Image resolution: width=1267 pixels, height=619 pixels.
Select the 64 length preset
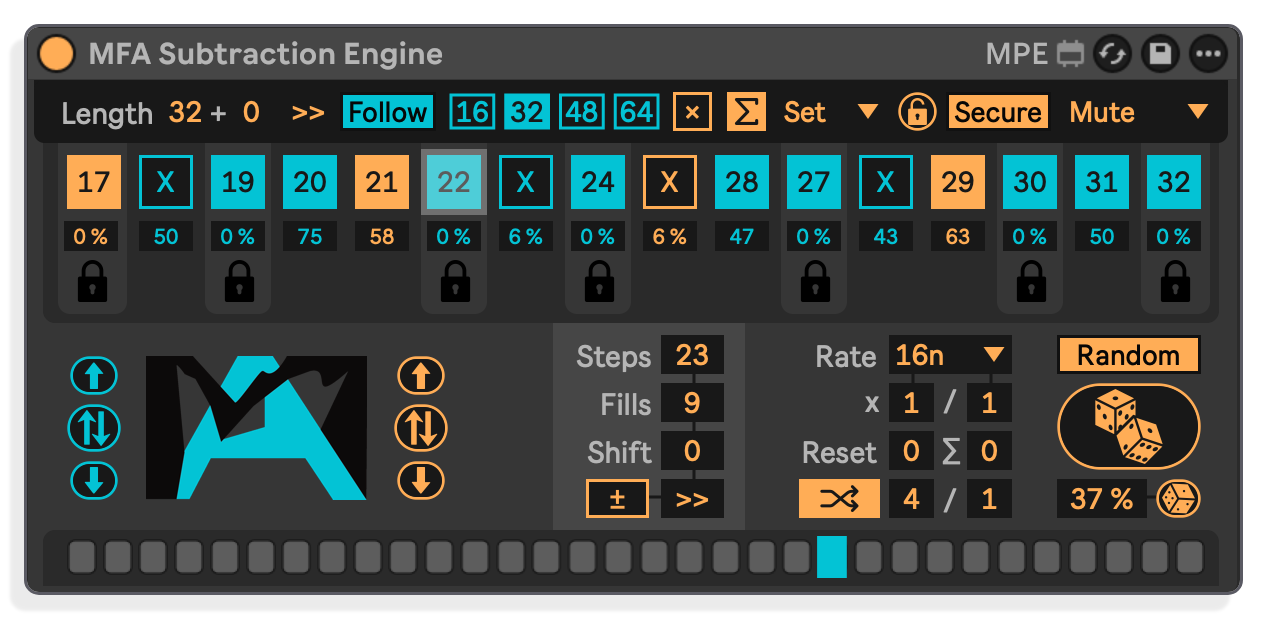click(x=637, y=112)
